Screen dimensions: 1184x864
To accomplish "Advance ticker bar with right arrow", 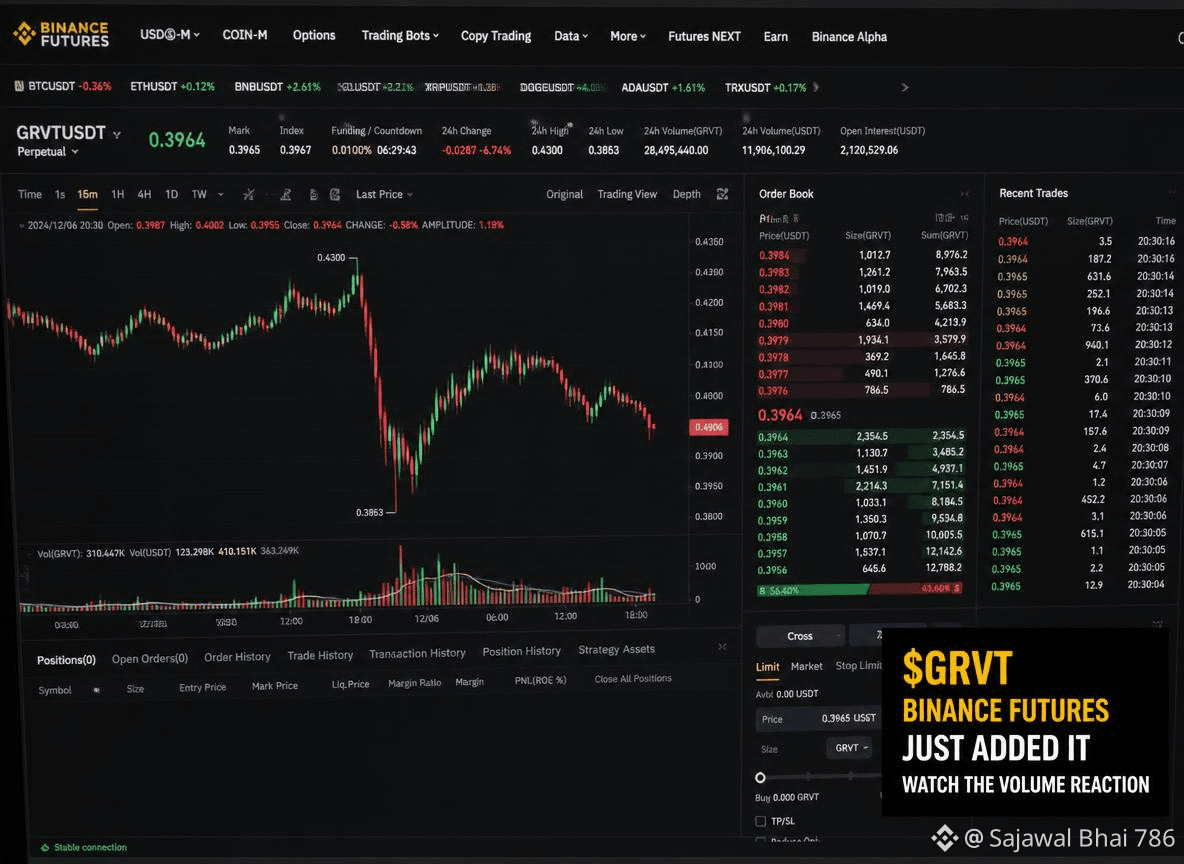I will [x=905, y=88].
